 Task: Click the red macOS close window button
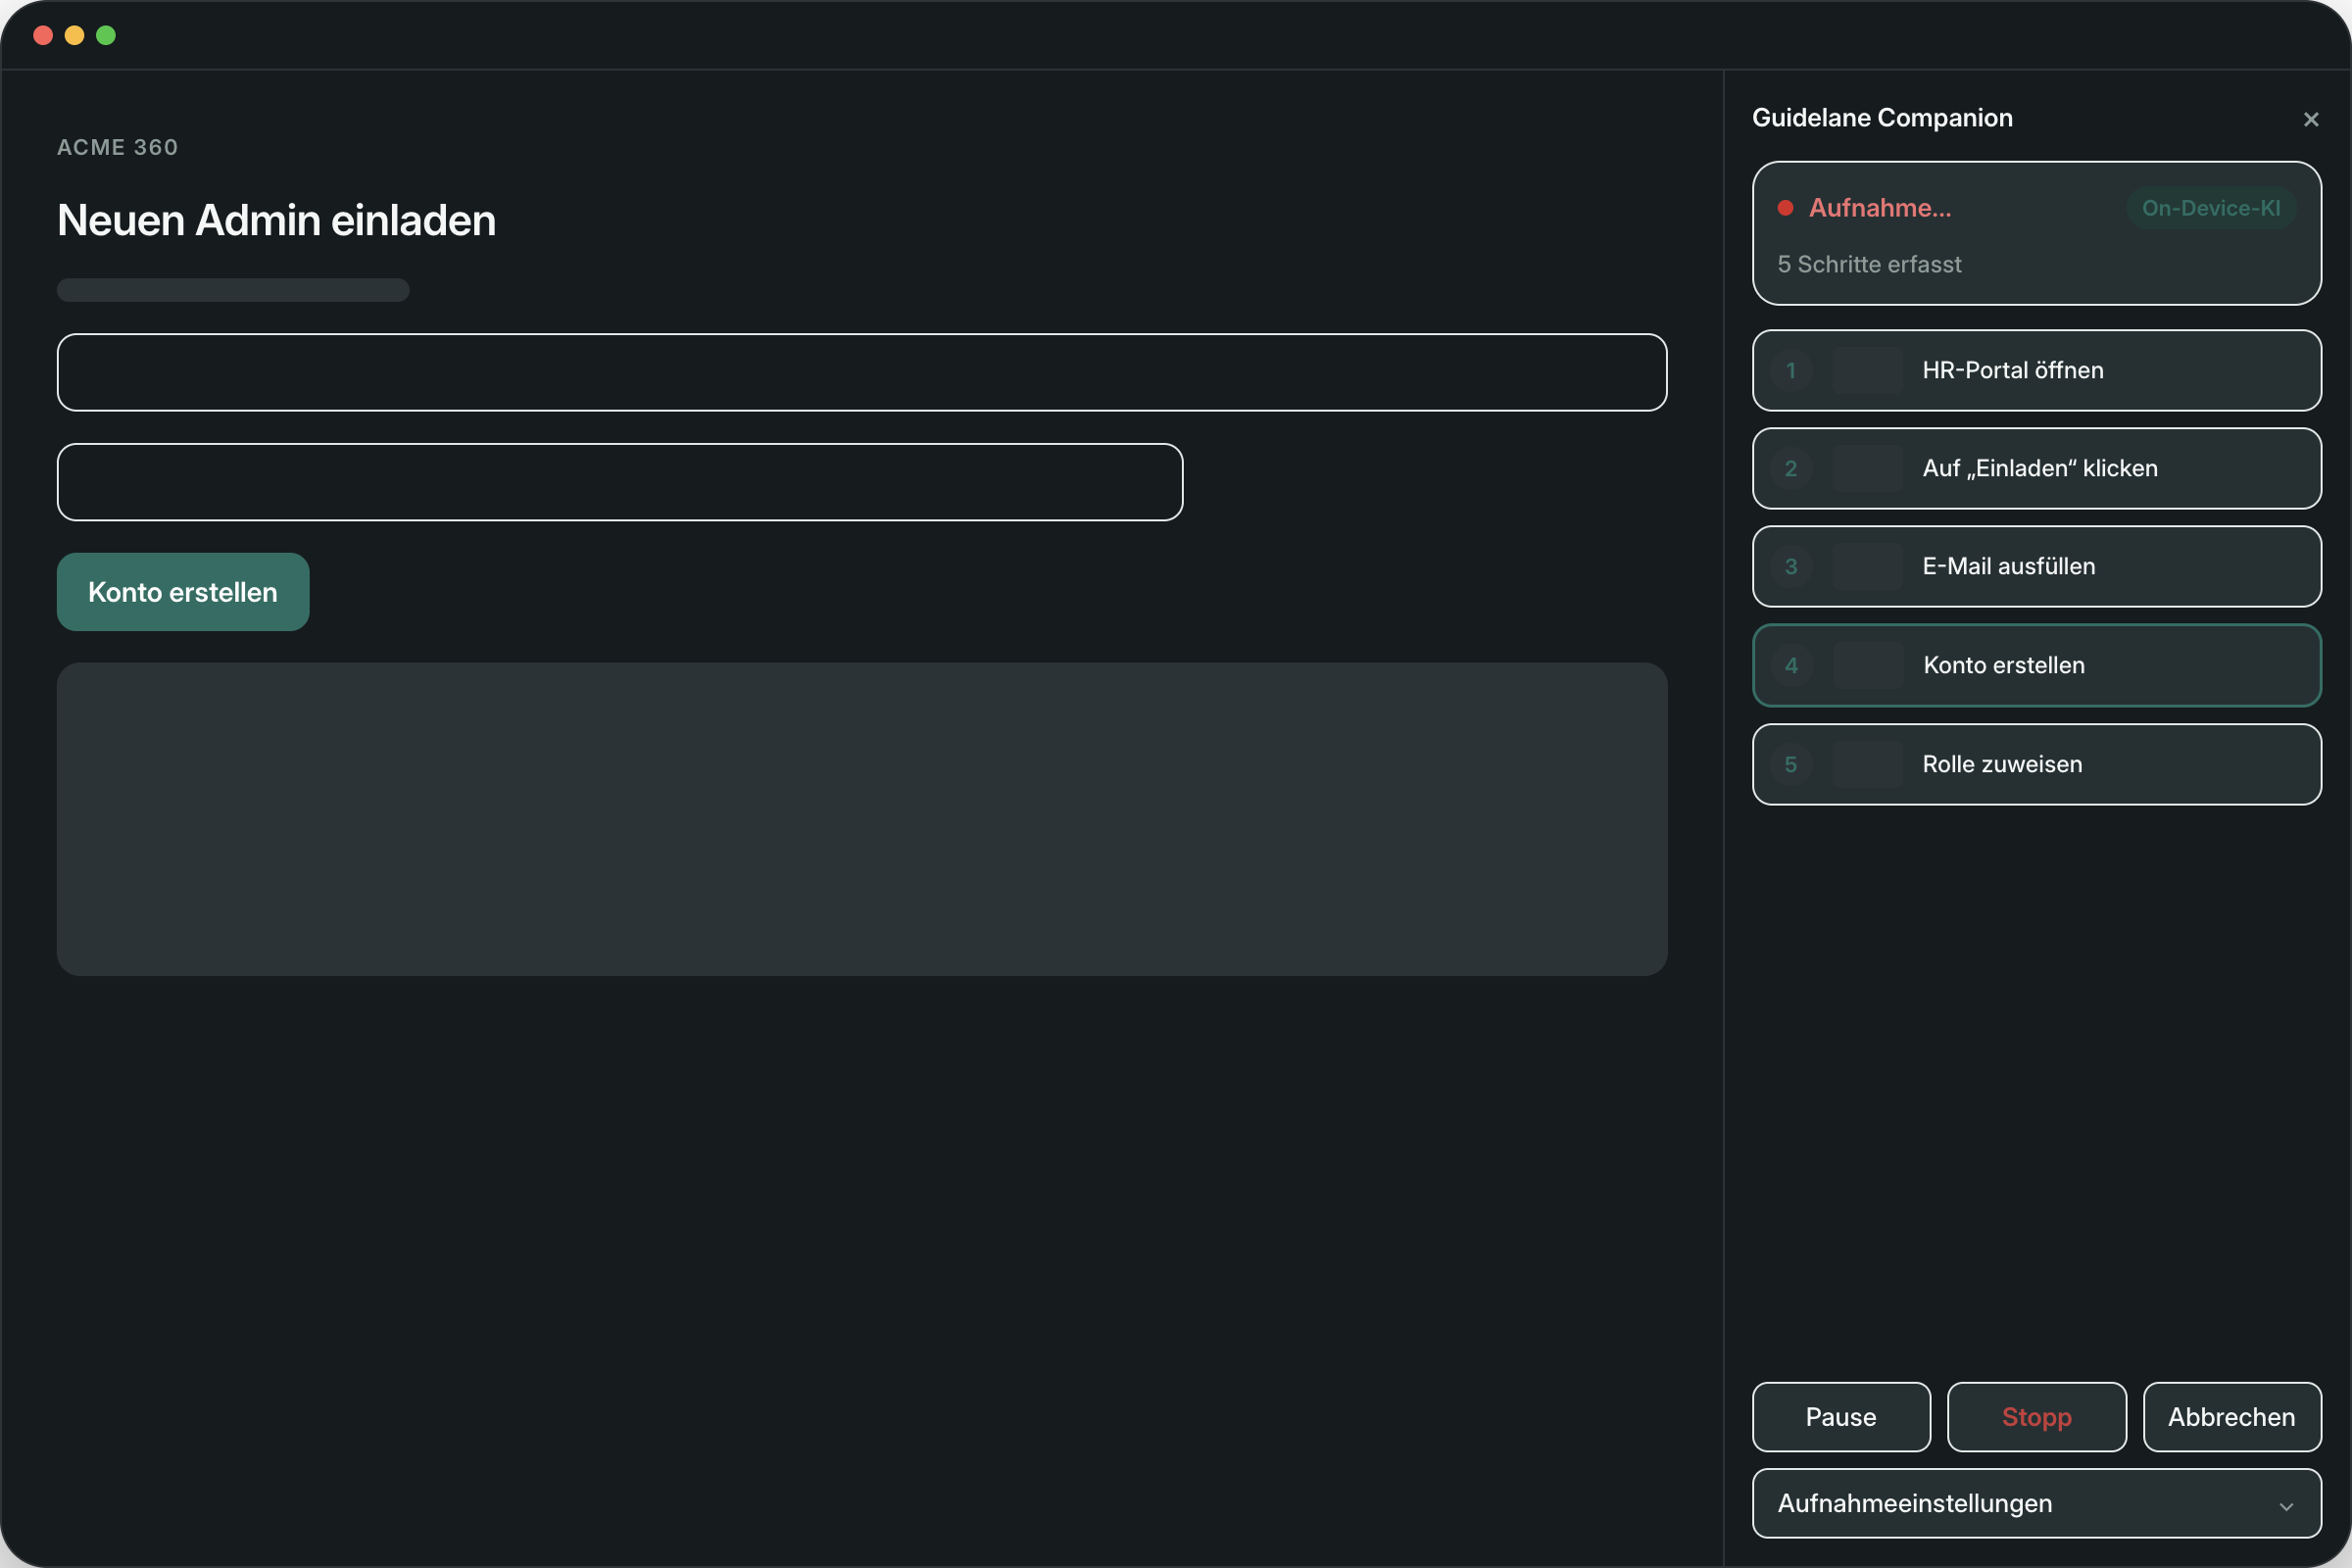tap(43, 35)
